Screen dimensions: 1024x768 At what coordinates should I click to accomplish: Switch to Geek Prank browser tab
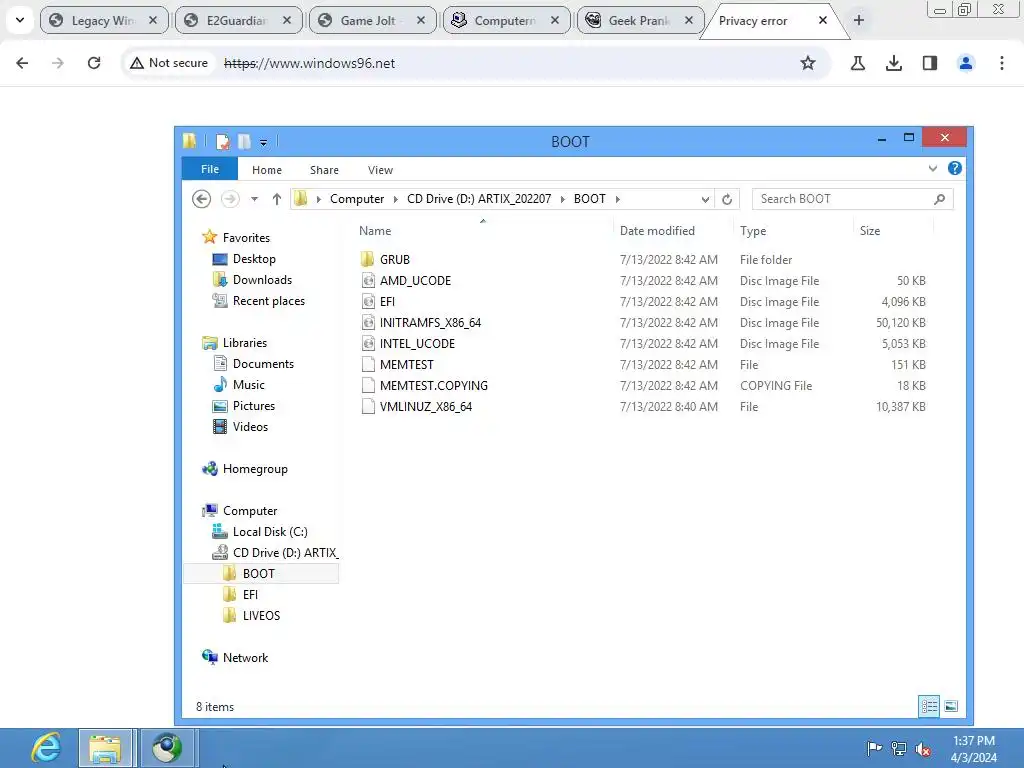tap(640, 20)
